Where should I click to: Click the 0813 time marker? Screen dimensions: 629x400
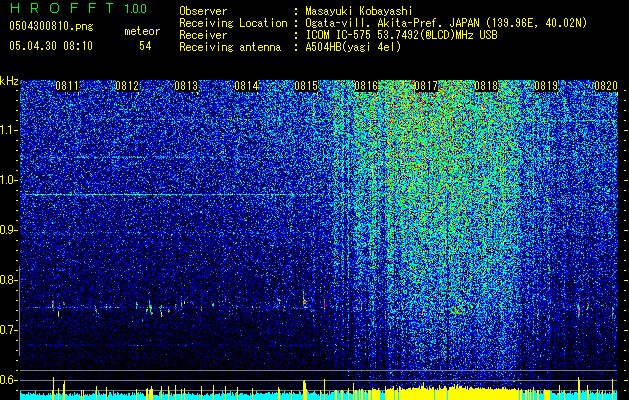click(x=187, y=86)
